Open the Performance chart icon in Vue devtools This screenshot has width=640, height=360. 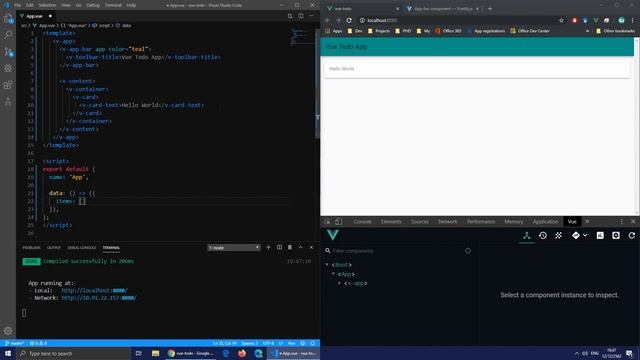(x=600, y=236)
